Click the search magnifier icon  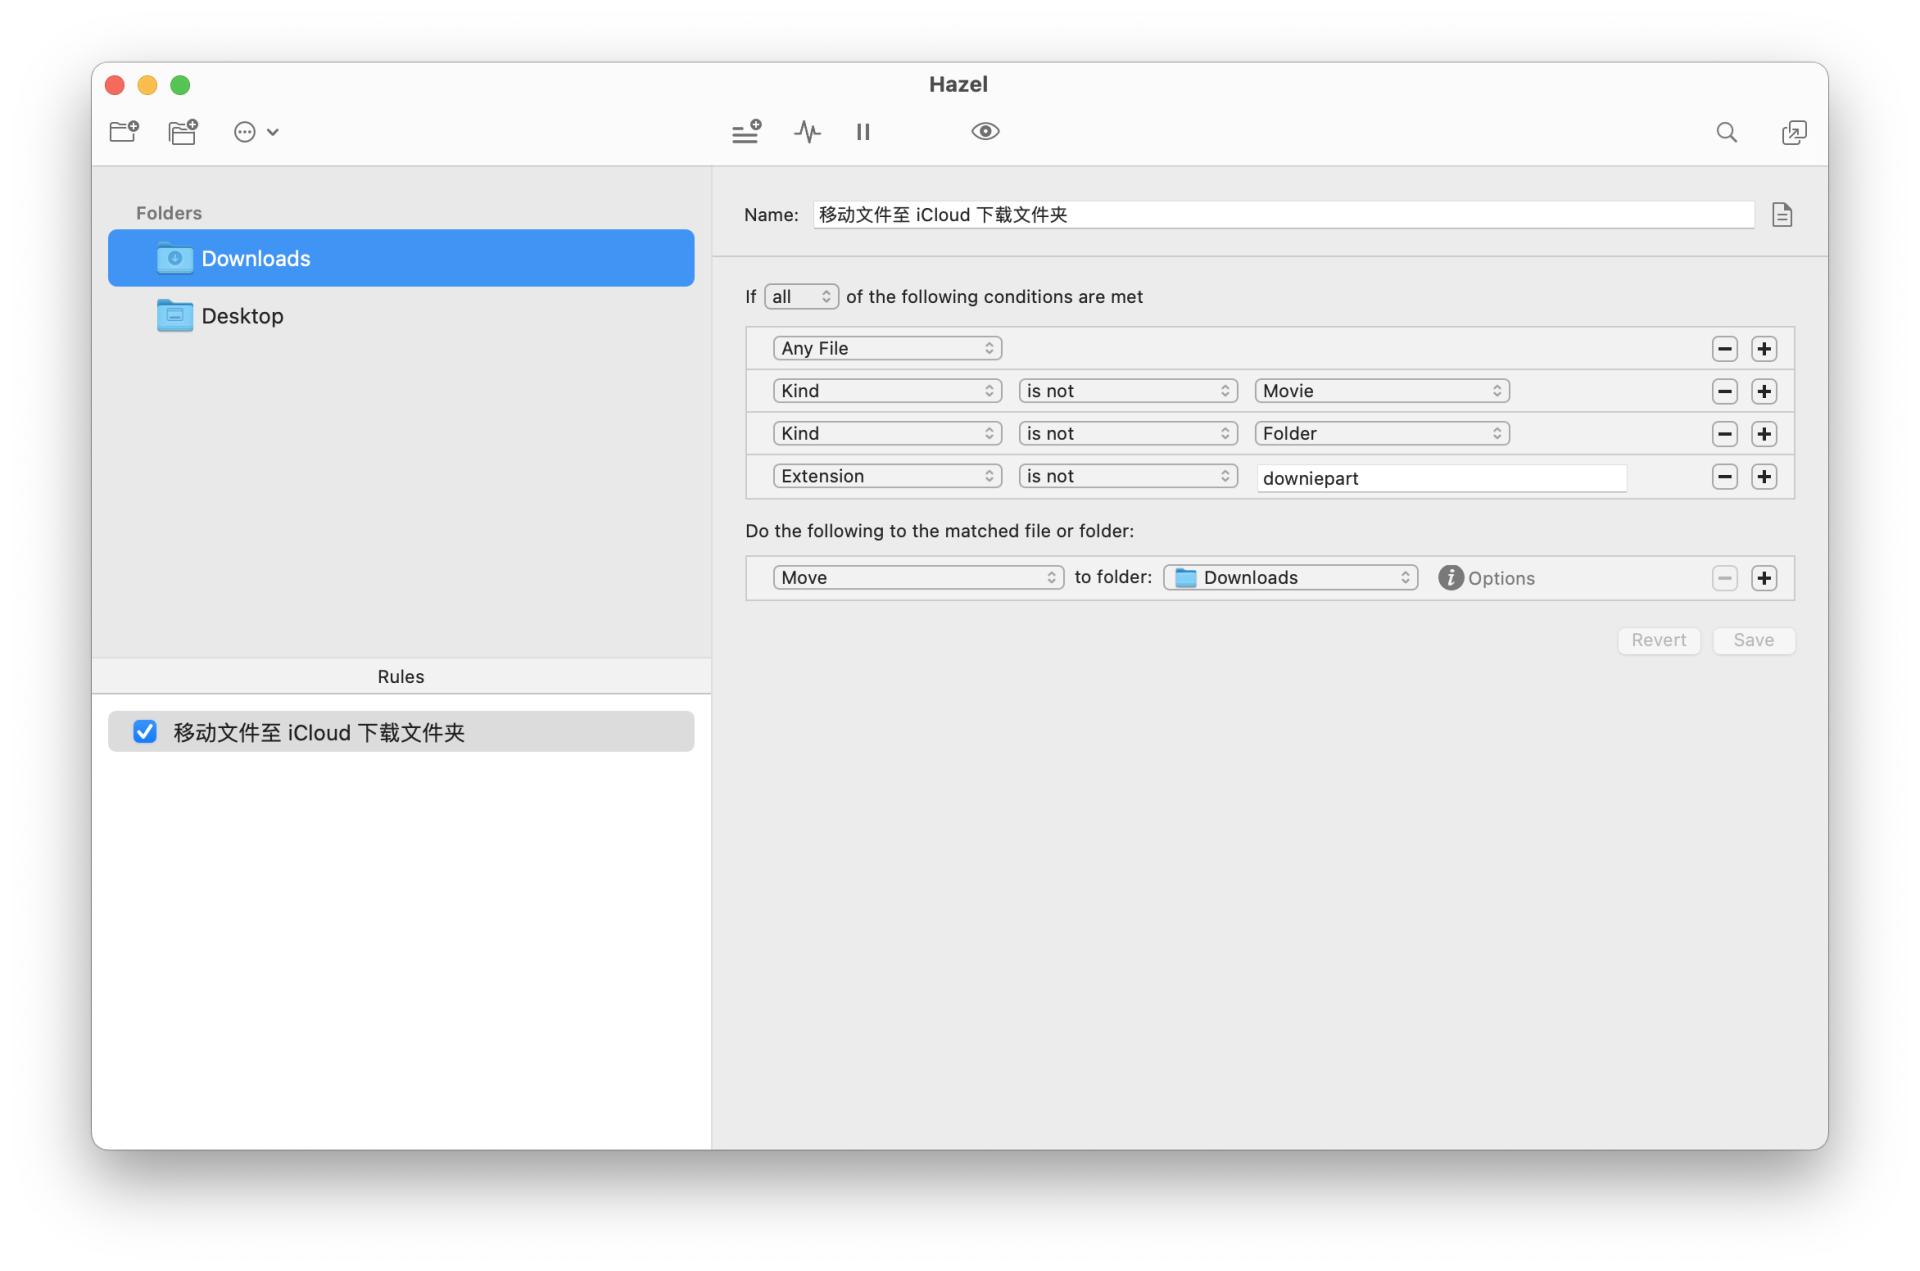[1726, 132]
